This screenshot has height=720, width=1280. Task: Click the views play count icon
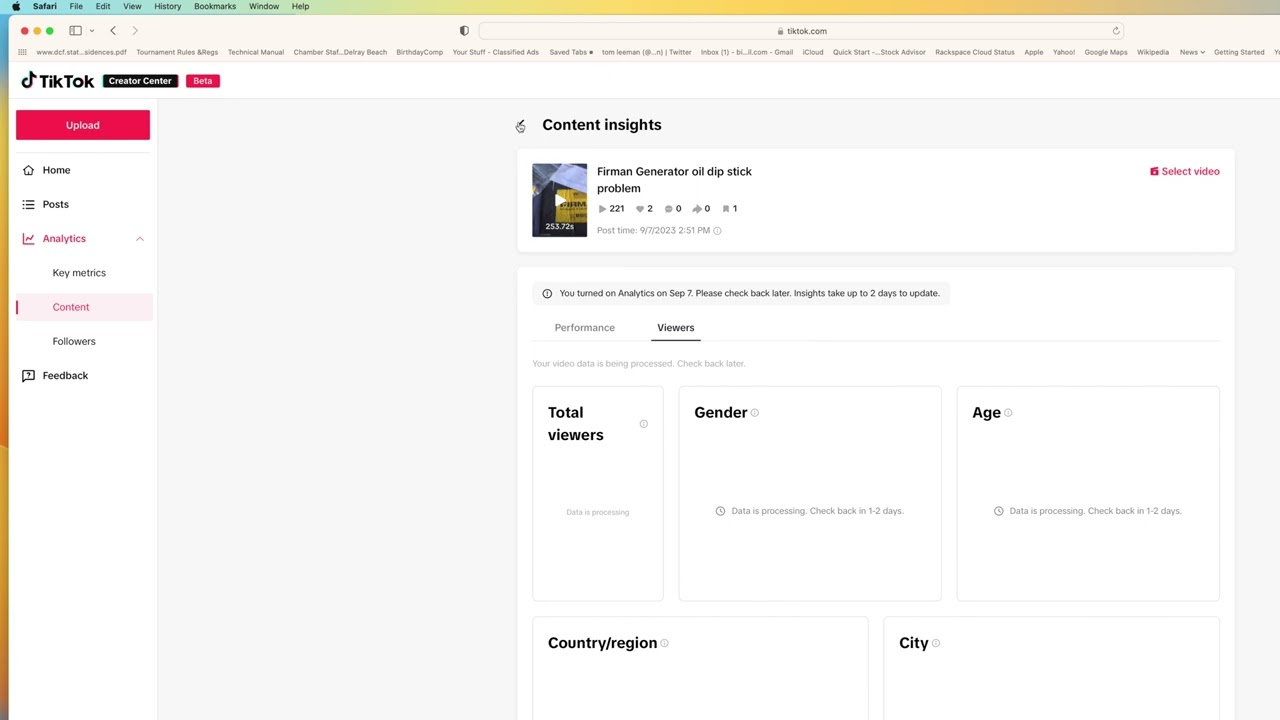pos(602,209)
